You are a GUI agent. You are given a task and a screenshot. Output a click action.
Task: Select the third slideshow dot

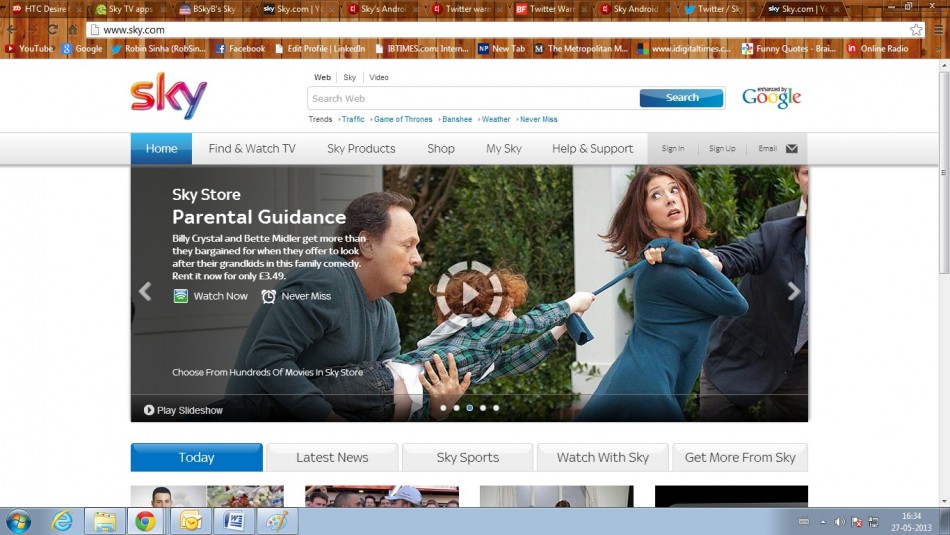[x=470, y=408]
